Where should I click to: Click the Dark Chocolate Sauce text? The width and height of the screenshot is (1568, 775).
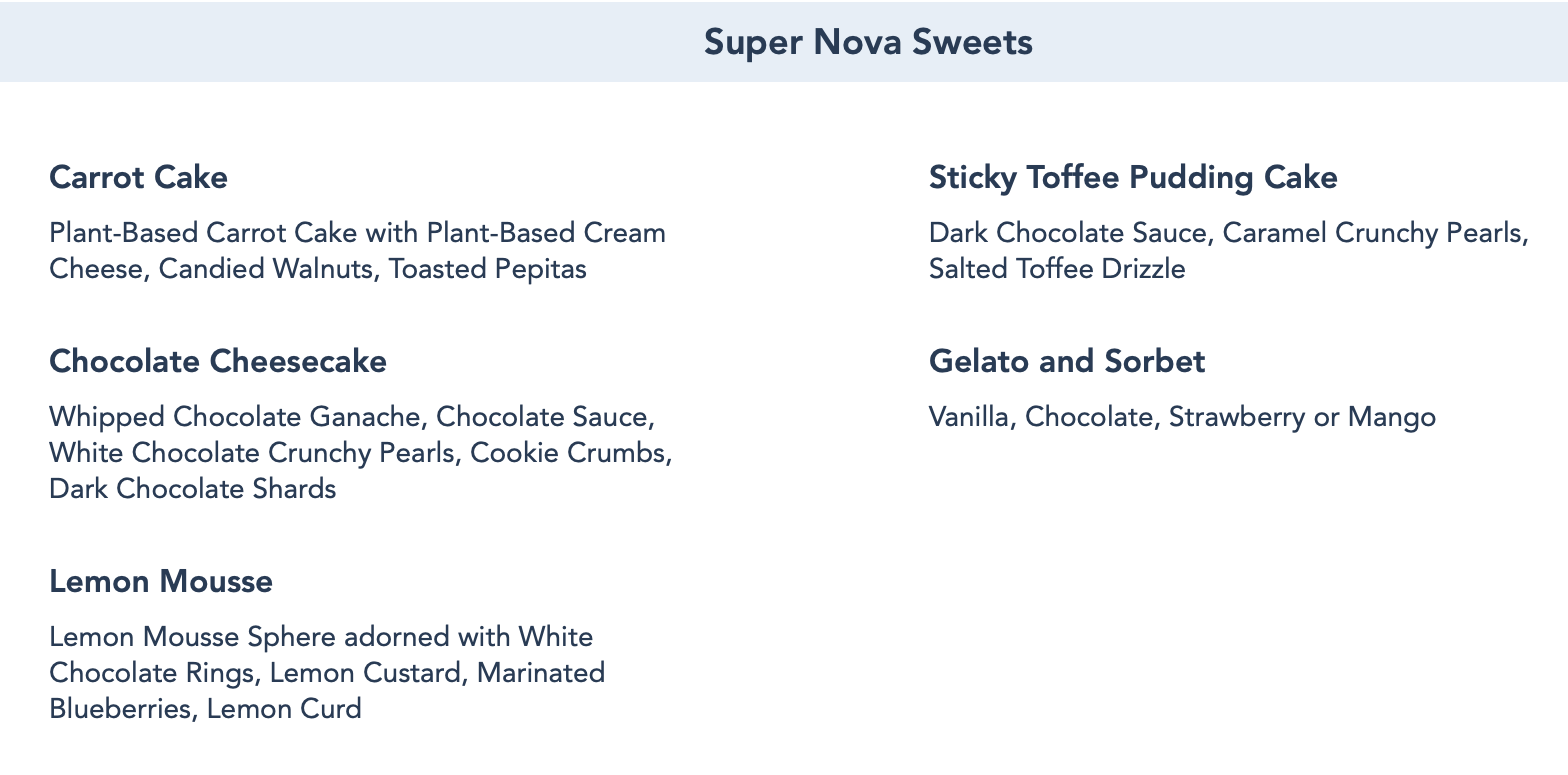click(x=1070, y=233)
